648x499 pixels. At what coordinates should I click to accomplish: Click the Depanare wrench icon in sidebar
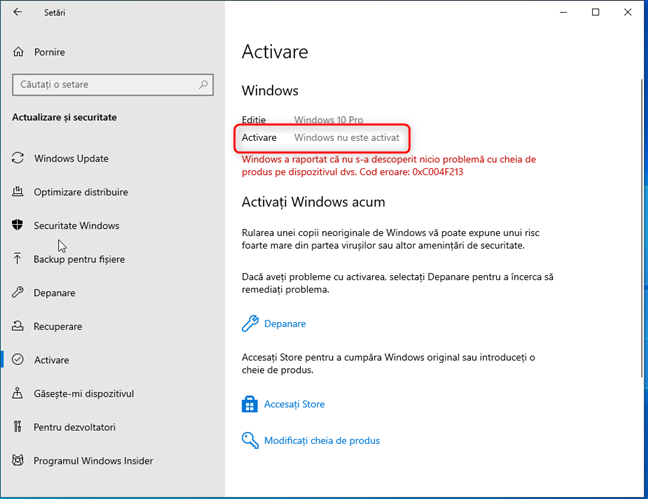click(x=17, y=292)
